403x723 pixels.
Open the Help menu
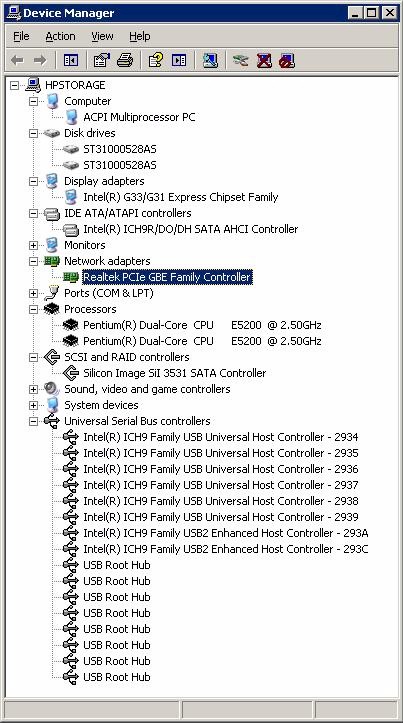click(x=139, y=36)
